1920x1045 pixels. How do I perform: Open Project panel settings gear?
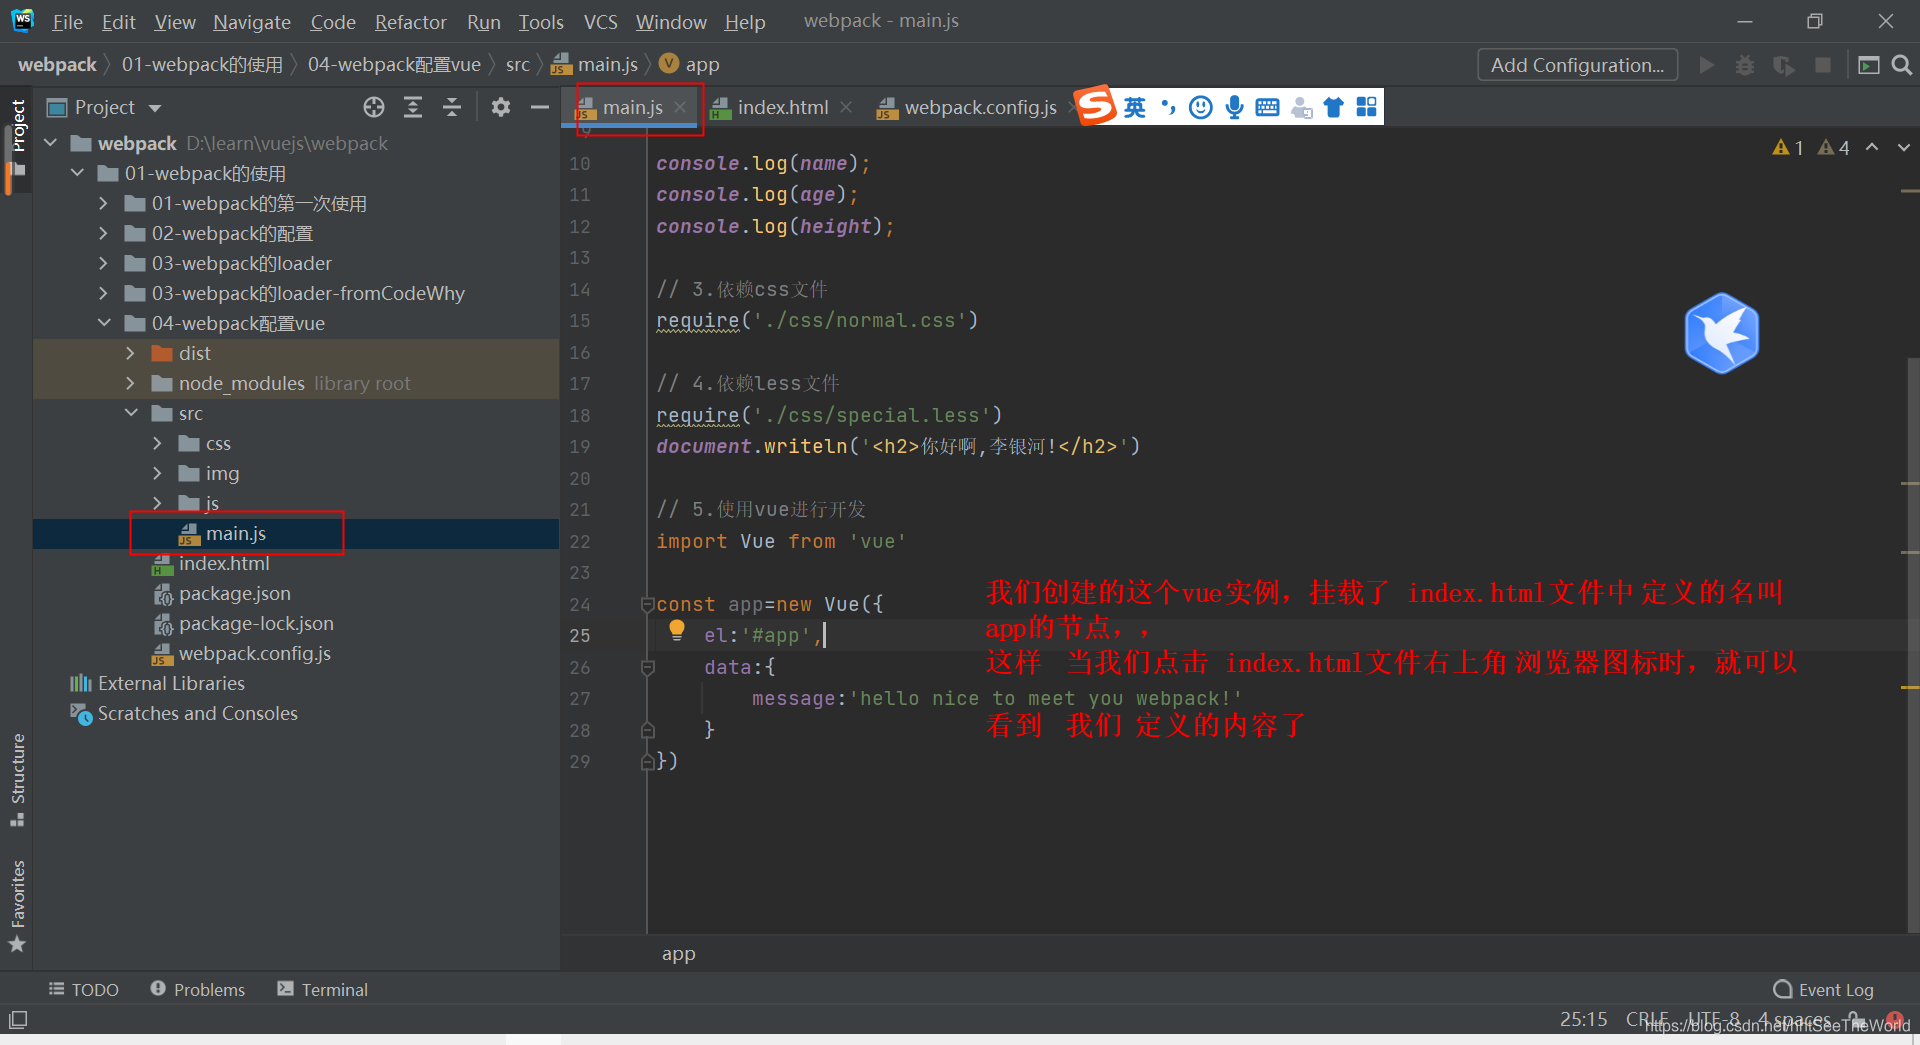point(501,107)
